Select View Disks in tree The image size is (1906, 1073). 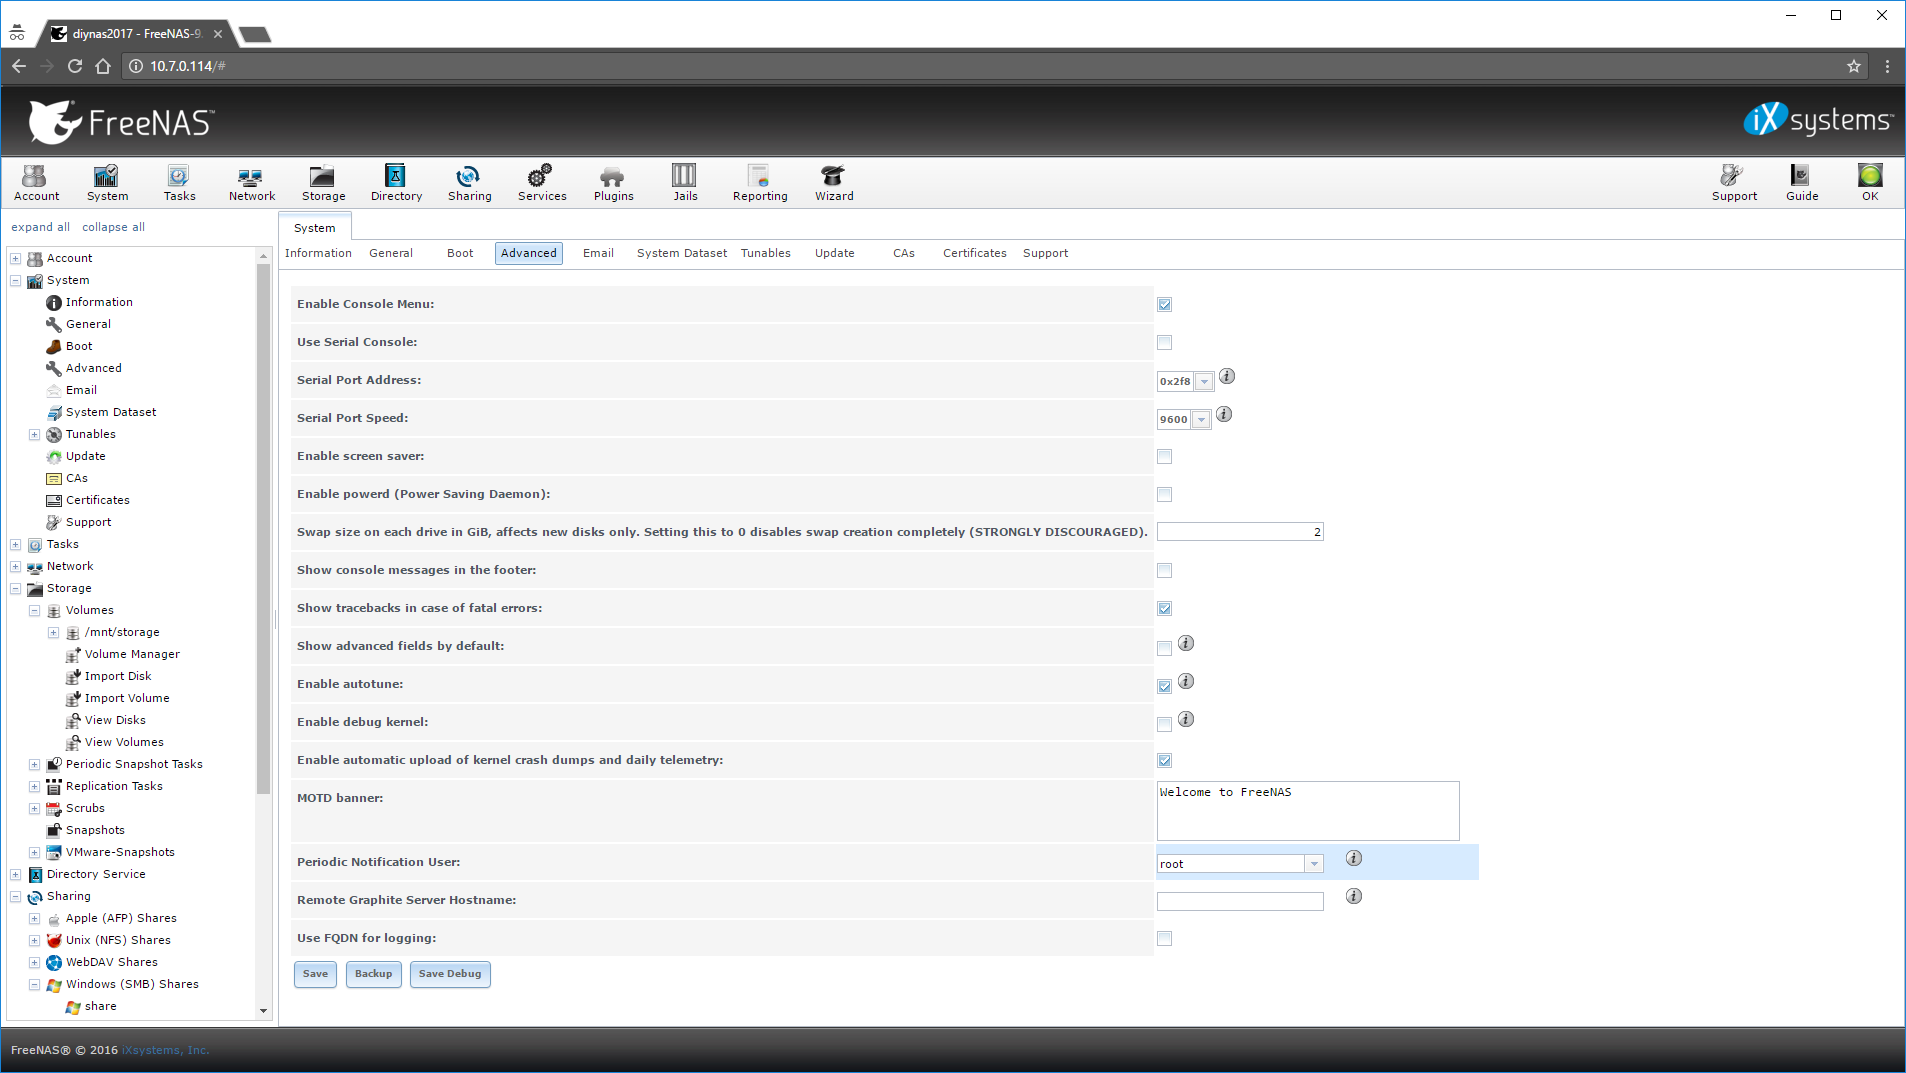tap(115, 720)
